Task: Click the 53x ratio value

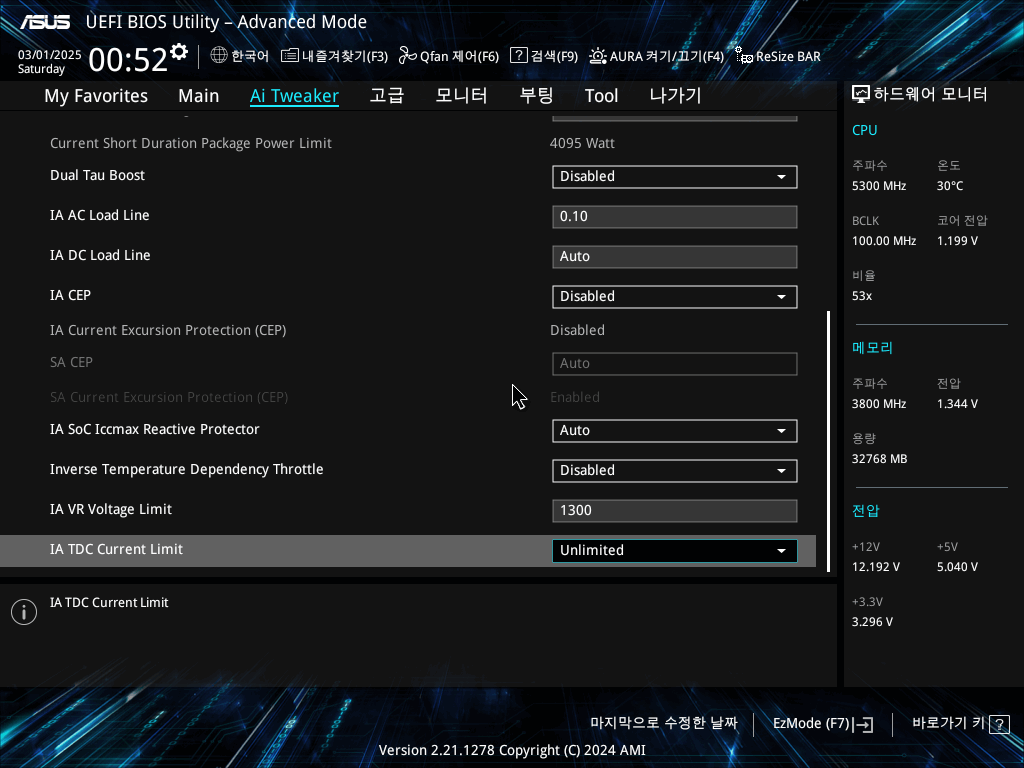Action: (861, 296)
